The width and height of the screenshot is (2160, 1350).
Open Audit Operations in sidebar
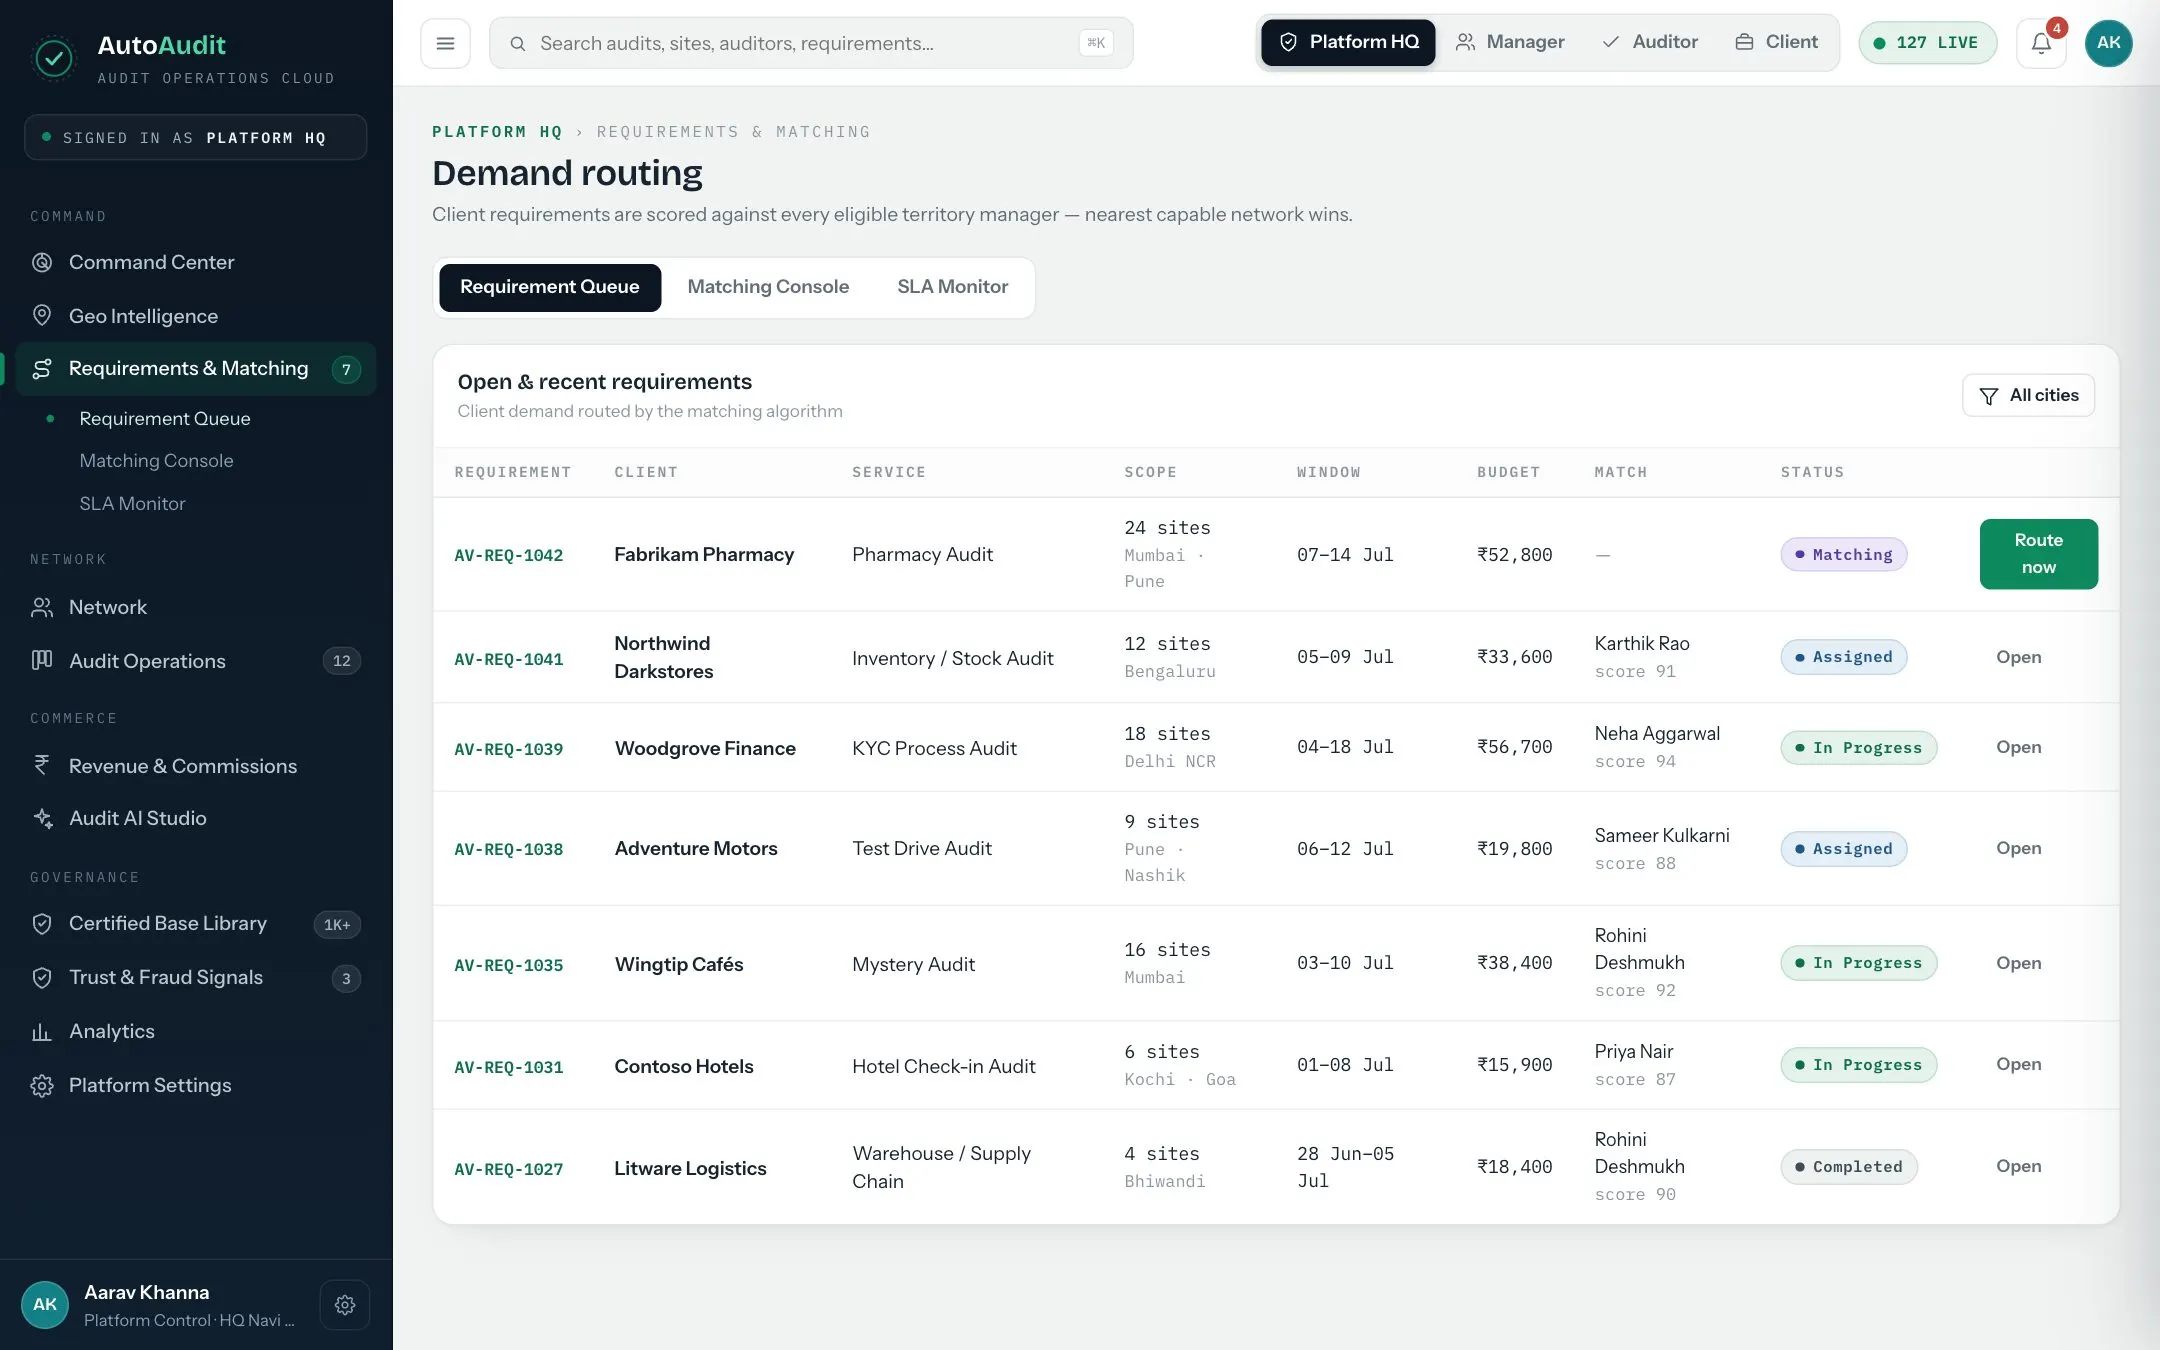(x=196, y=661)
